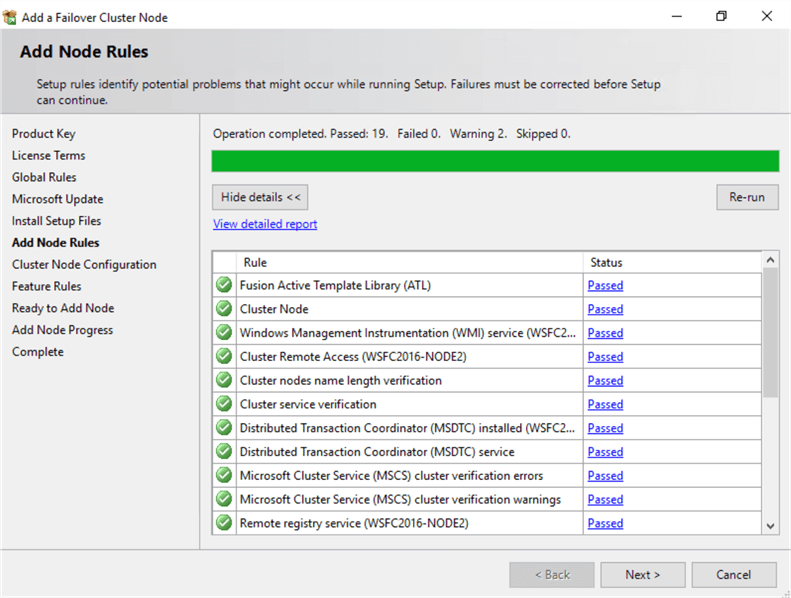Screen dimensions: 791x598
Task: Select Complete step in sidebar
Action: (38, 352)
